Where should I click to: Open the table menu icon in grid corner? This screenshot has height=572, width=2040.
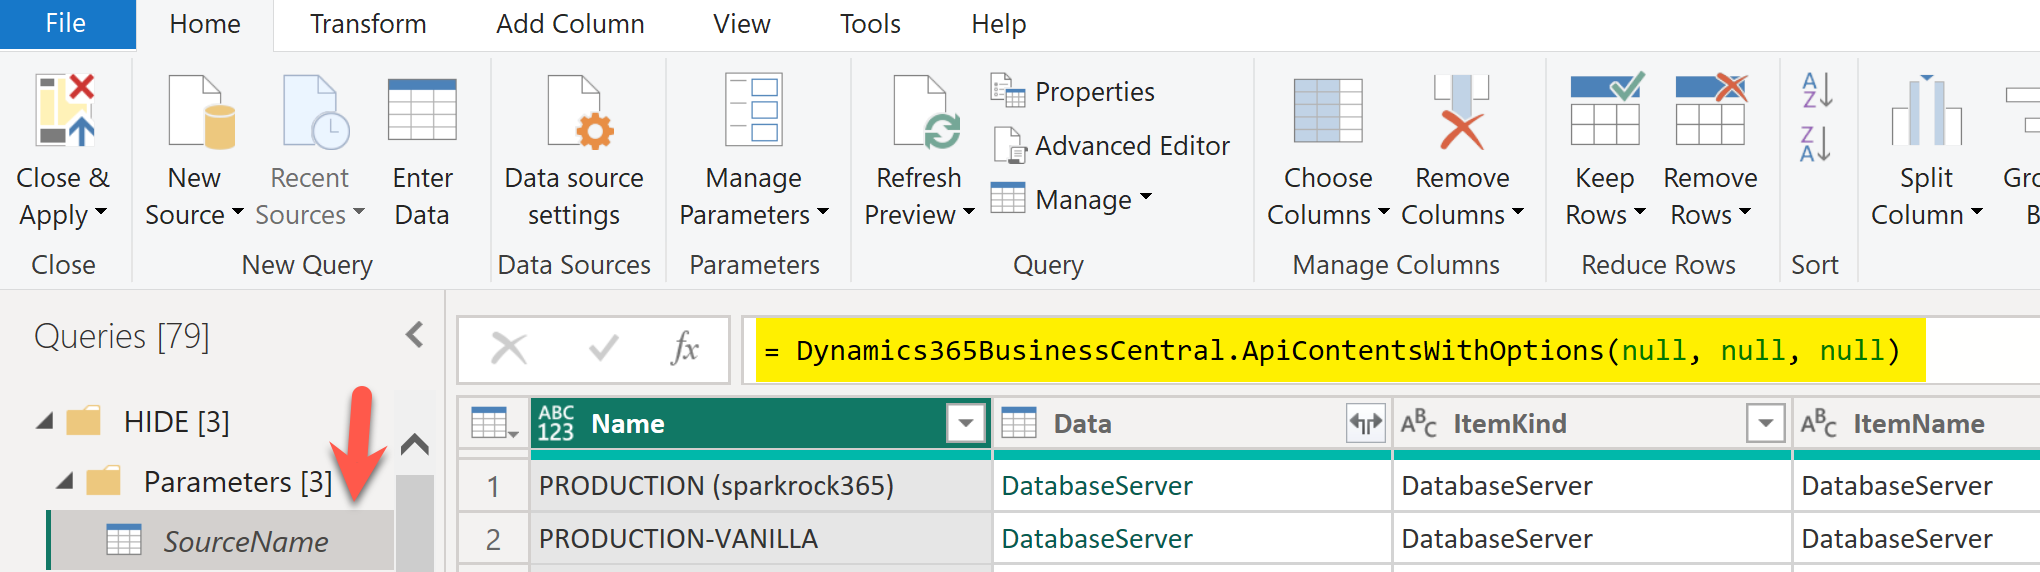494,424
